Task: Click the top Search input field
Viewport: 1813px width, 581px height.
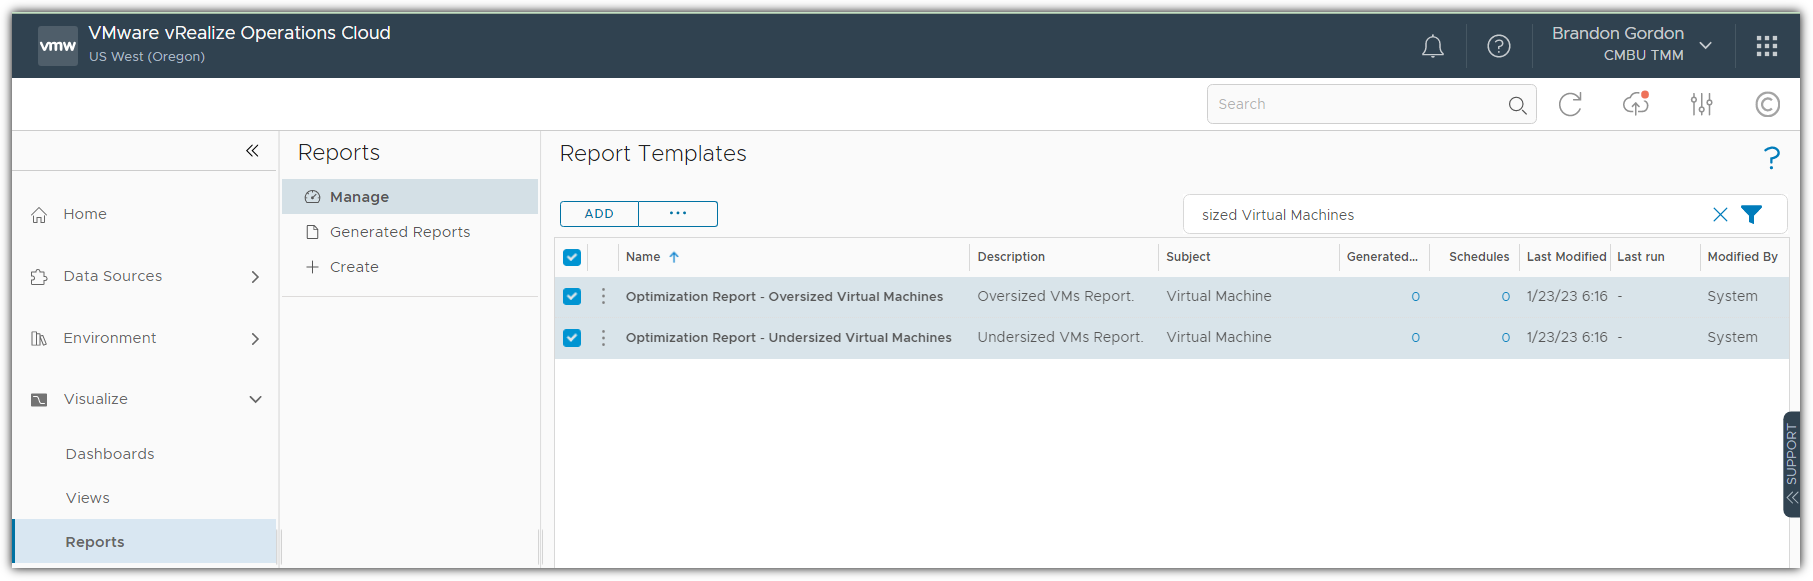Action: click(x=1355, y=104)
